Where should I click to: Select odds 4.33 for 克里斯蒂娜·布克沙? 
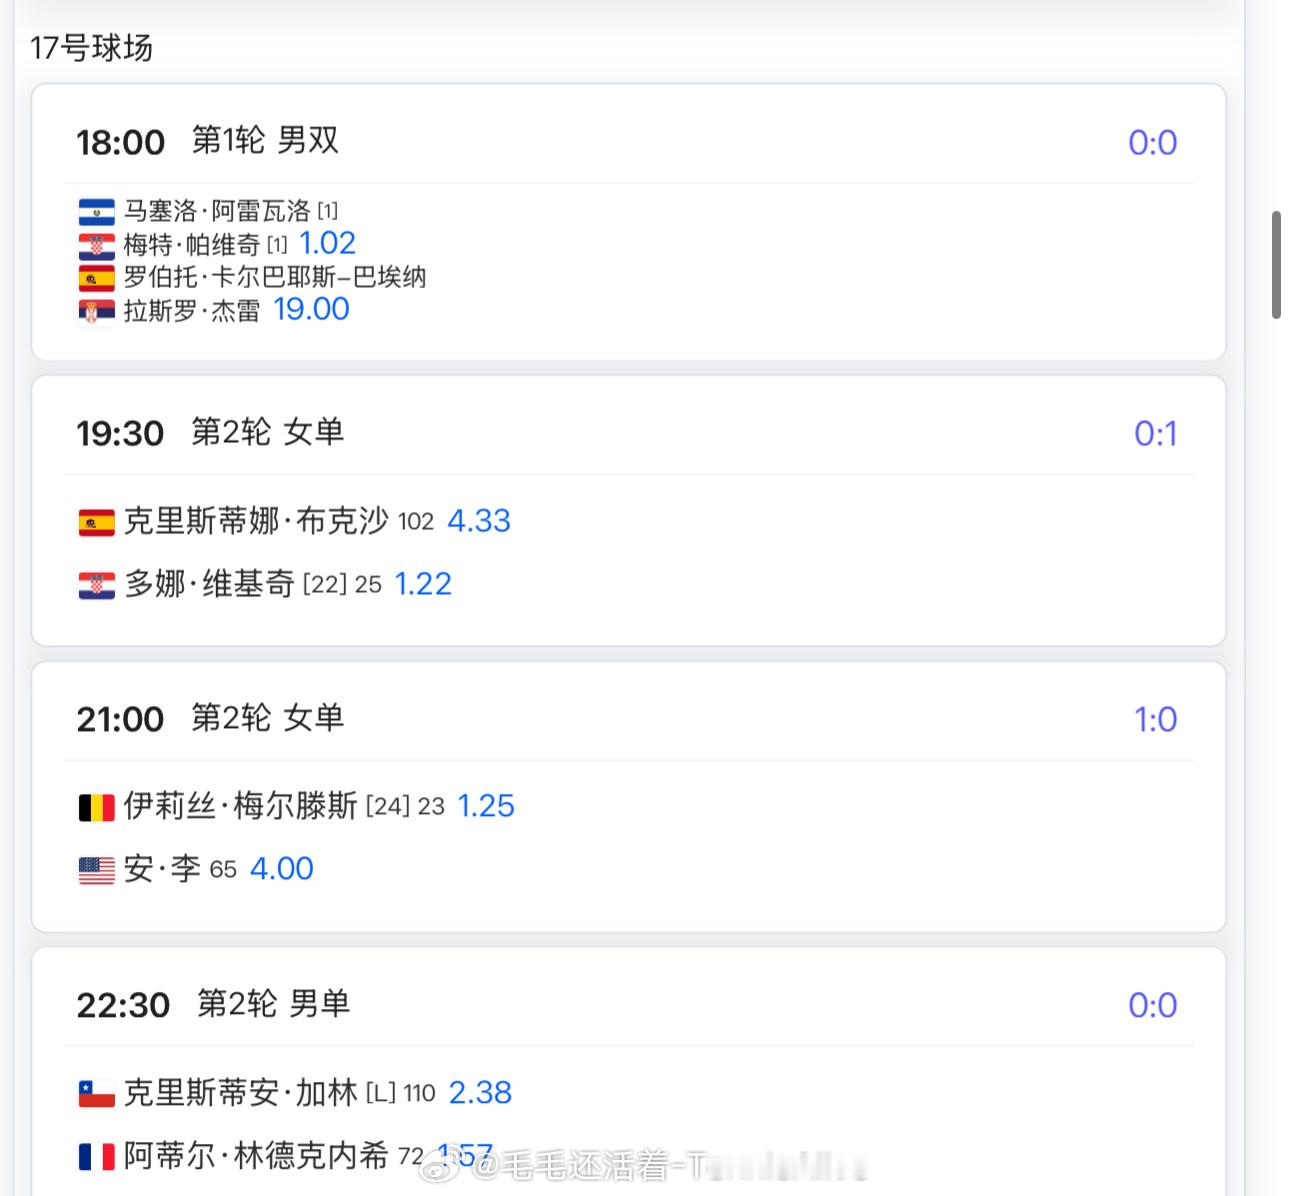click(x=478, y=520)
